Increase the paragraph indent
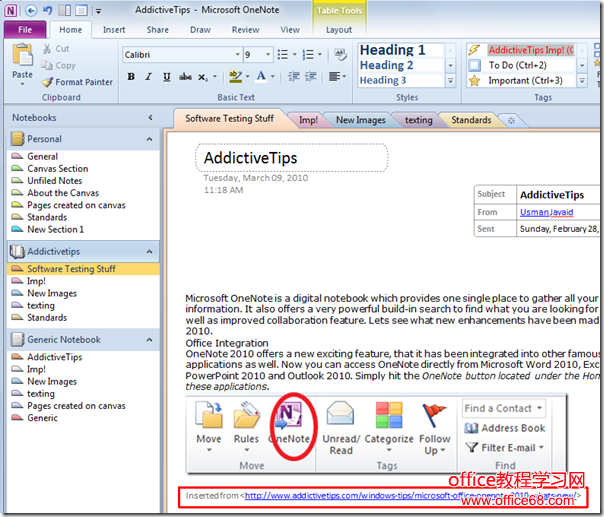This screenshot has width=604, height=517. coord(311,77)
